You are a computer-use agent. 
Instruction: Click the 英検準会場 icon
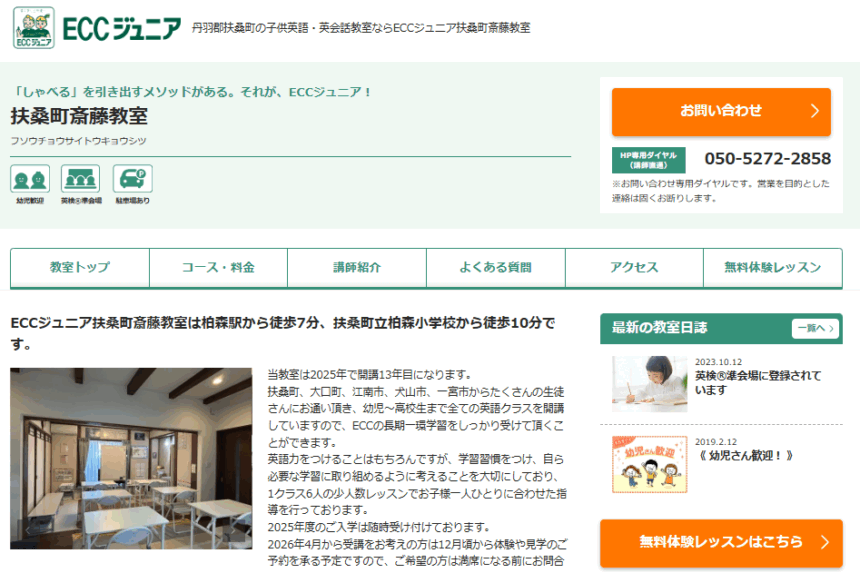(80, 180)
